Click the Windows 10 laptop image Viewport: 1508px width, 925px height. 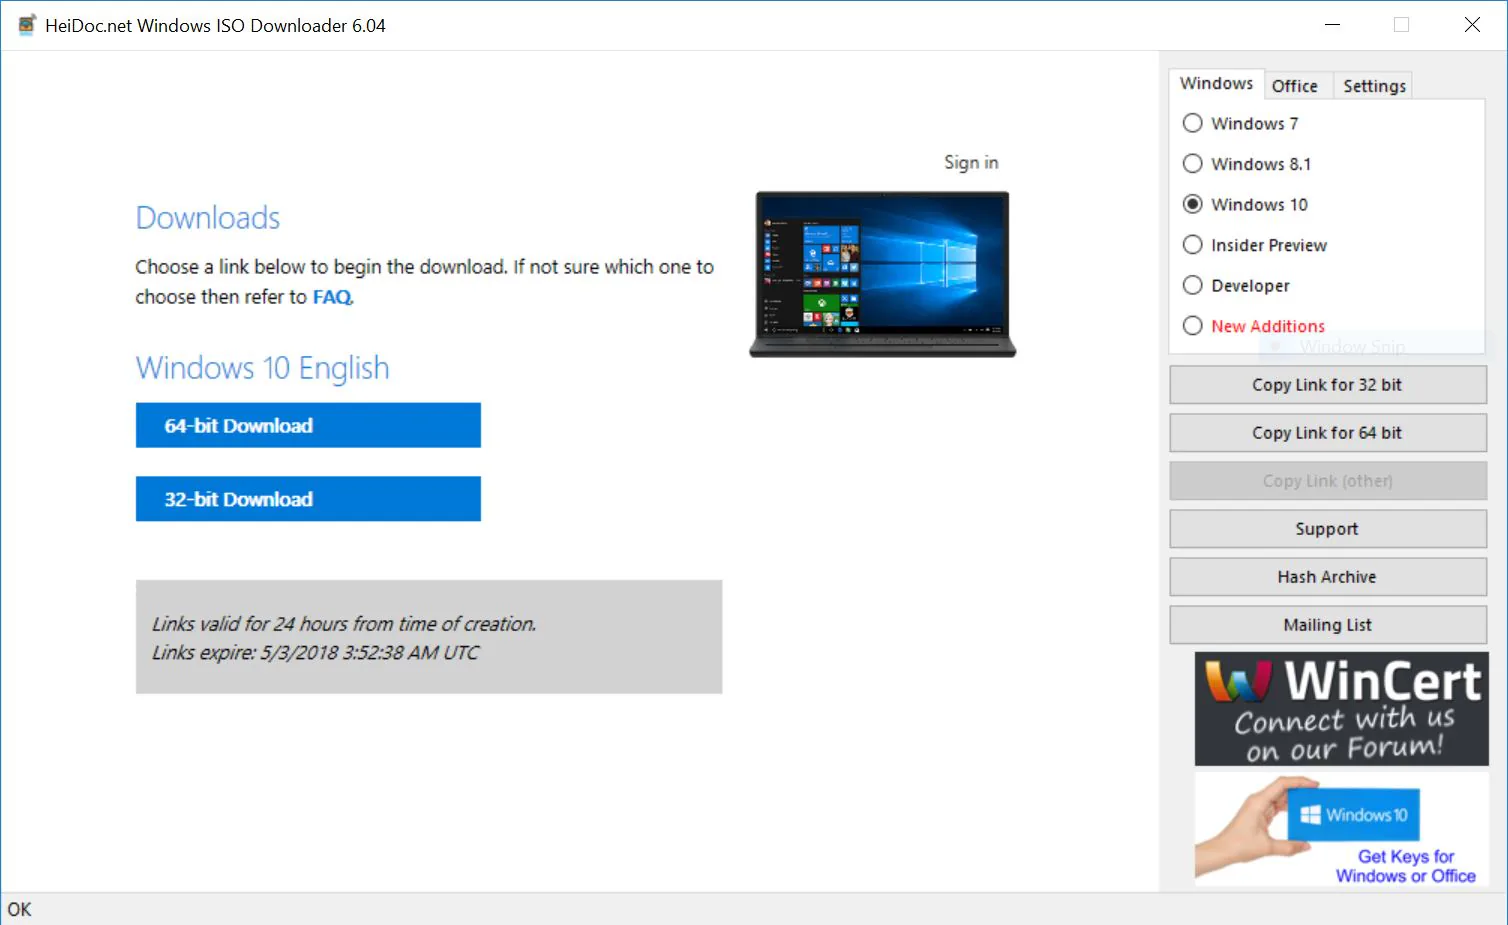(883, 274)
